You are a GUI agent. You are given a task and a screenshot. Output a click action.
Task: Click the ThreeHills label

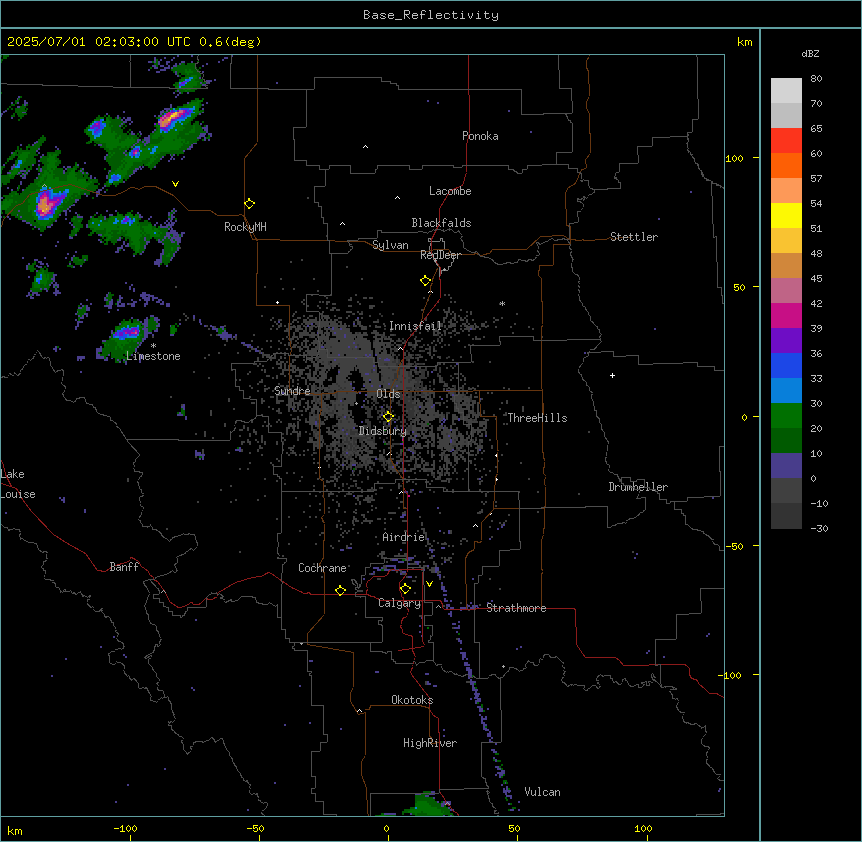click(x=537, y=418)
